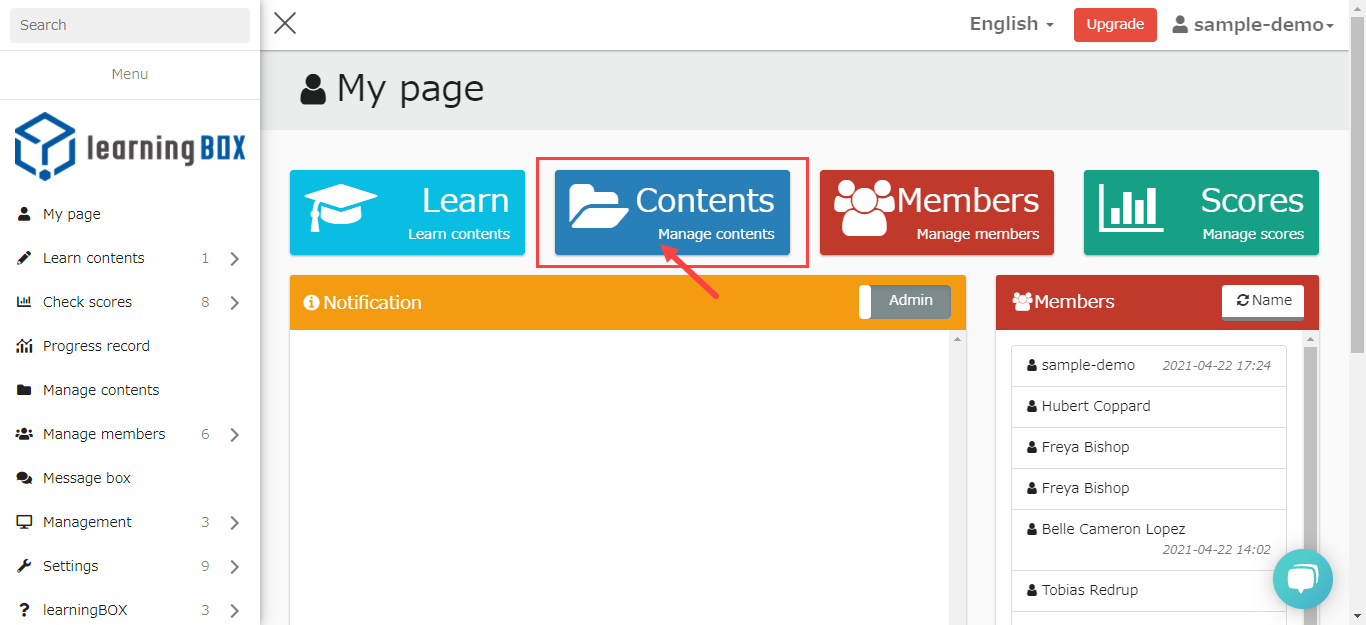Expand the Settings submenu arrow

234,567
